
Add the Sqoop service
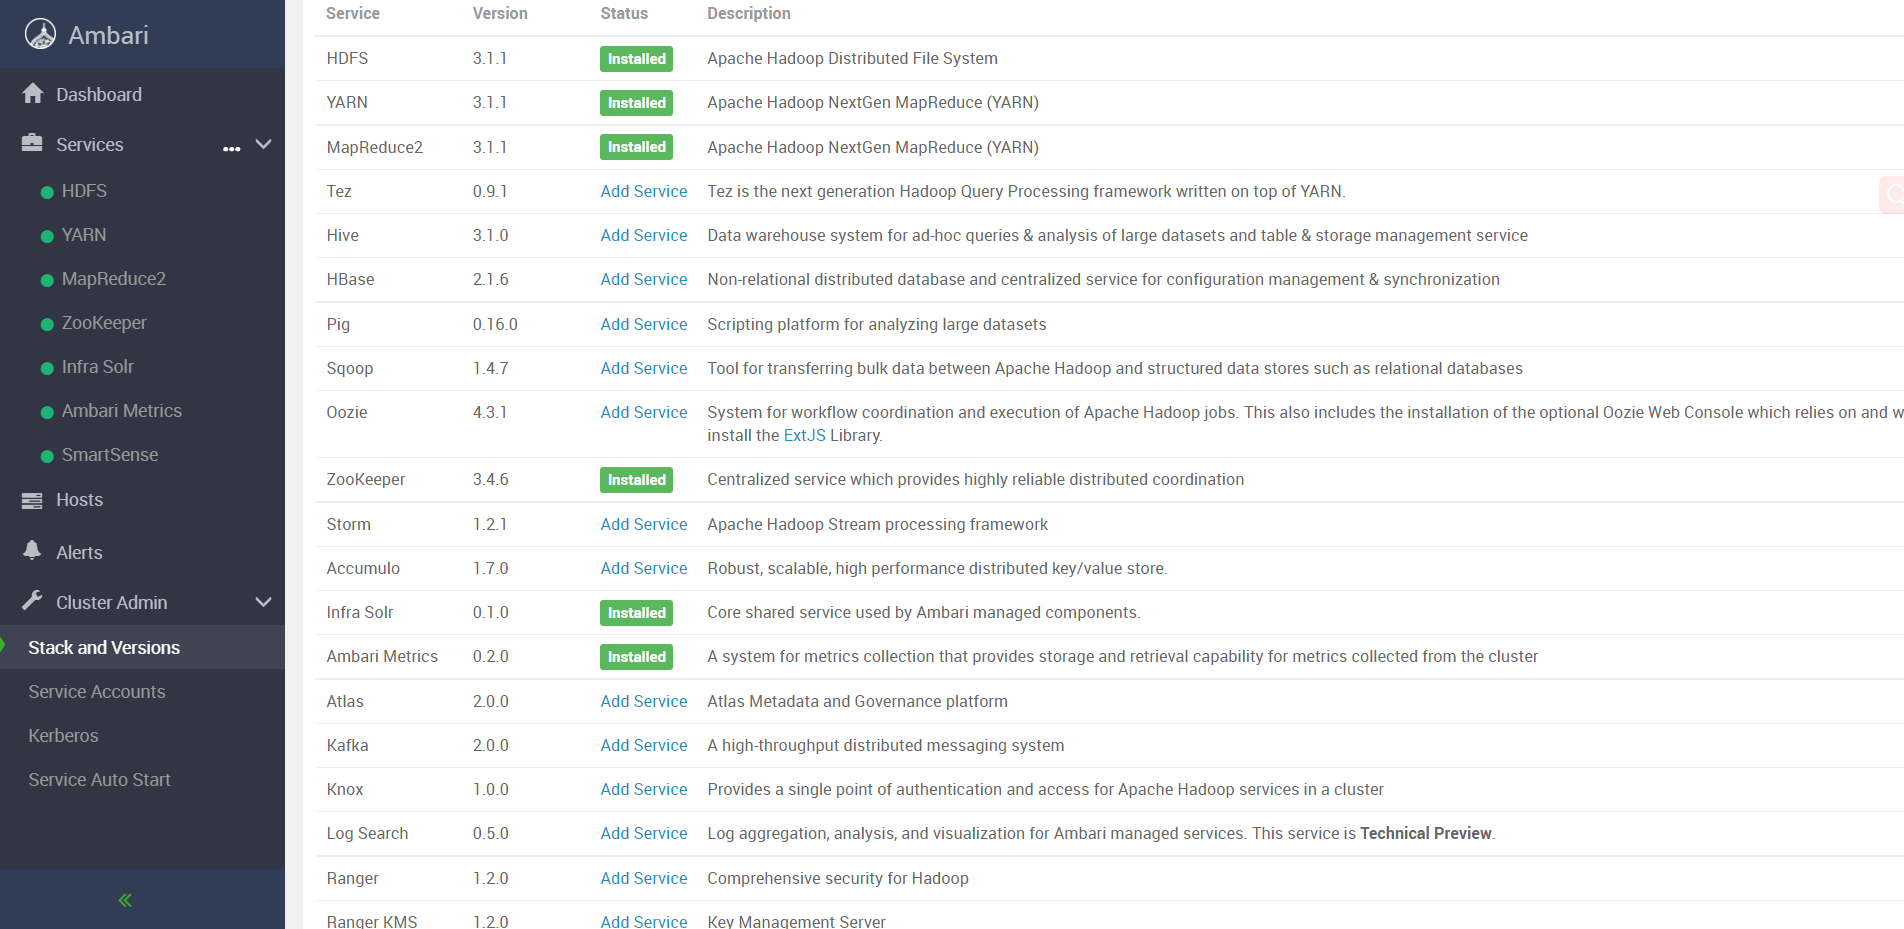(x=644, y=368)
